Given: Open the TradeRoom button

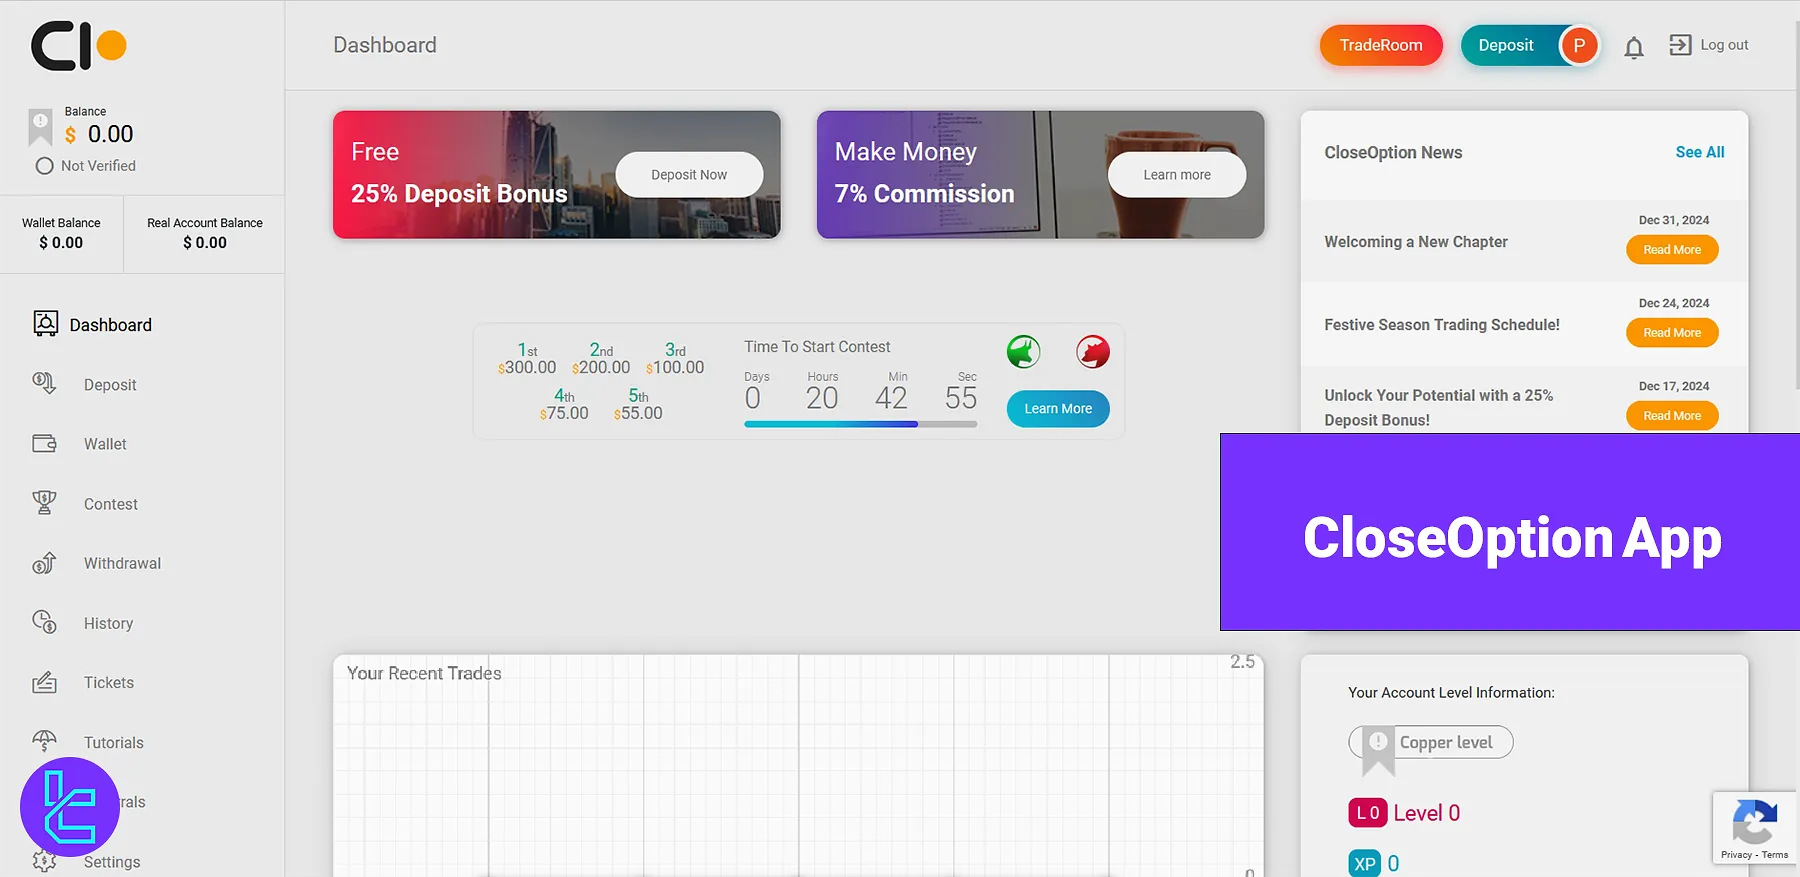Looking at the screenshot, I should click(x=1381, y=45).
